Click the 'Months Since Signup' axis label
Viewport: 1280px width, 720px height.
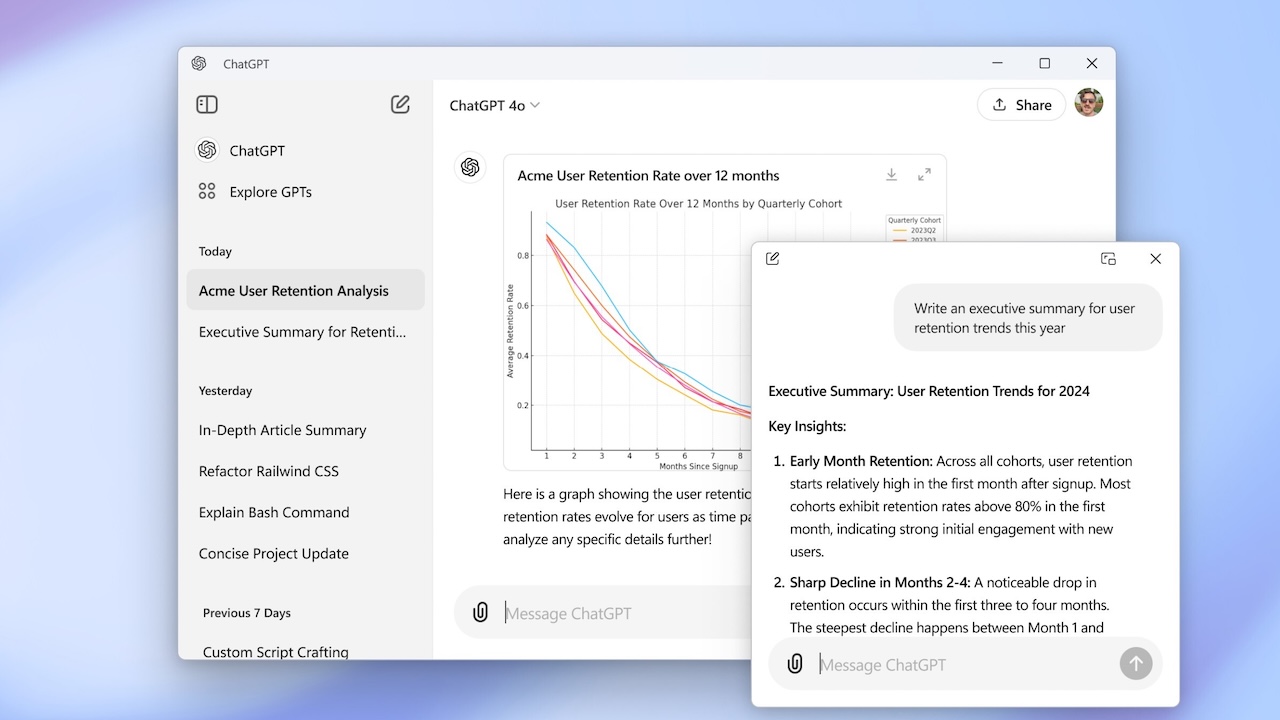coord(698,466)
